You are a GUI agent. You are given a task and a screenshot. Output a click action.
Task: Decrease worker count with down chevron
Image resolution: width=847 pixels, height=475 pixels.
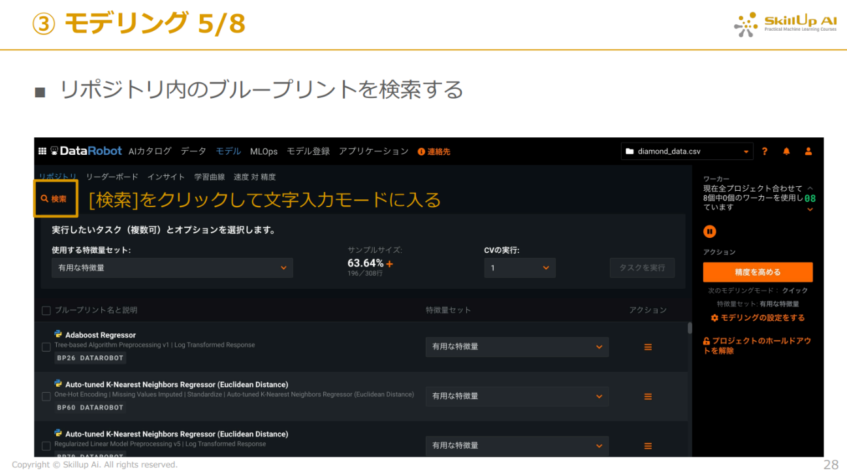[810, 210]
